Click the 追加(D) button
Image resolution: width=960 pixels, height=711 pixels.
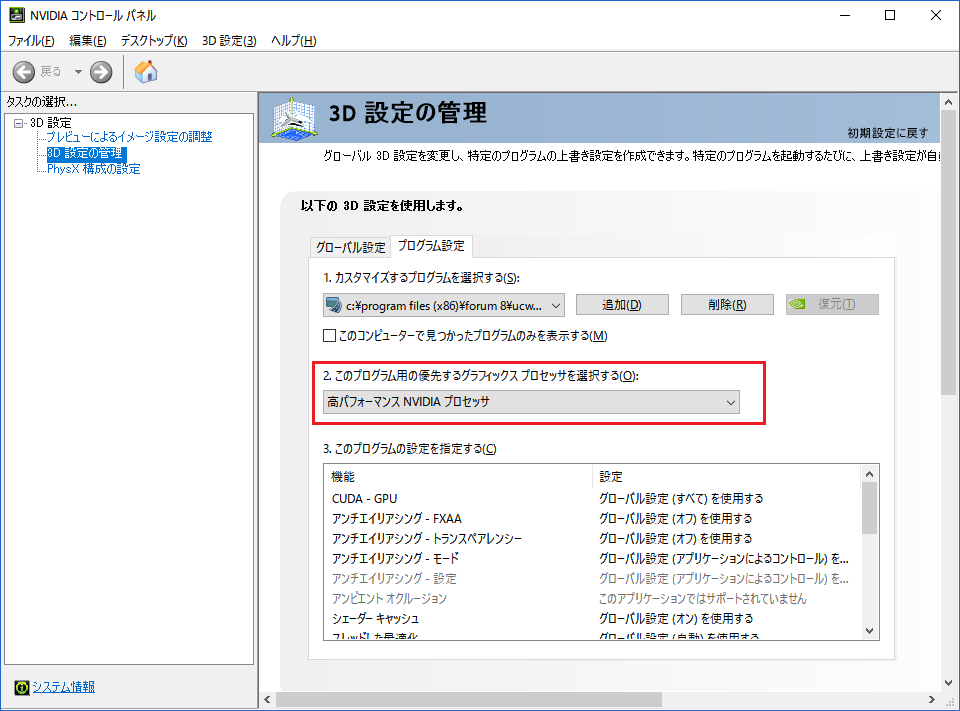point(622,304)
